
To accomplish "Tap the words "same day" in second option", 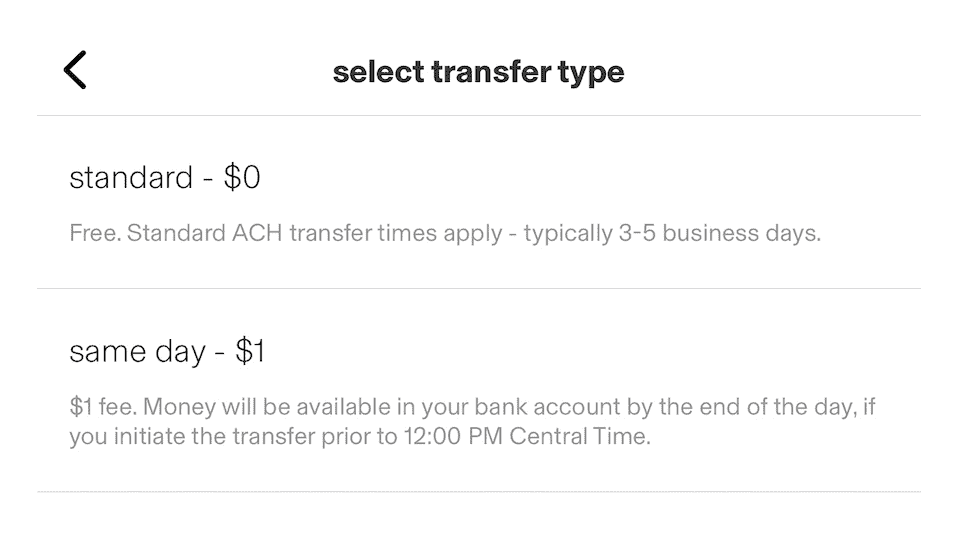I will 137,352.
